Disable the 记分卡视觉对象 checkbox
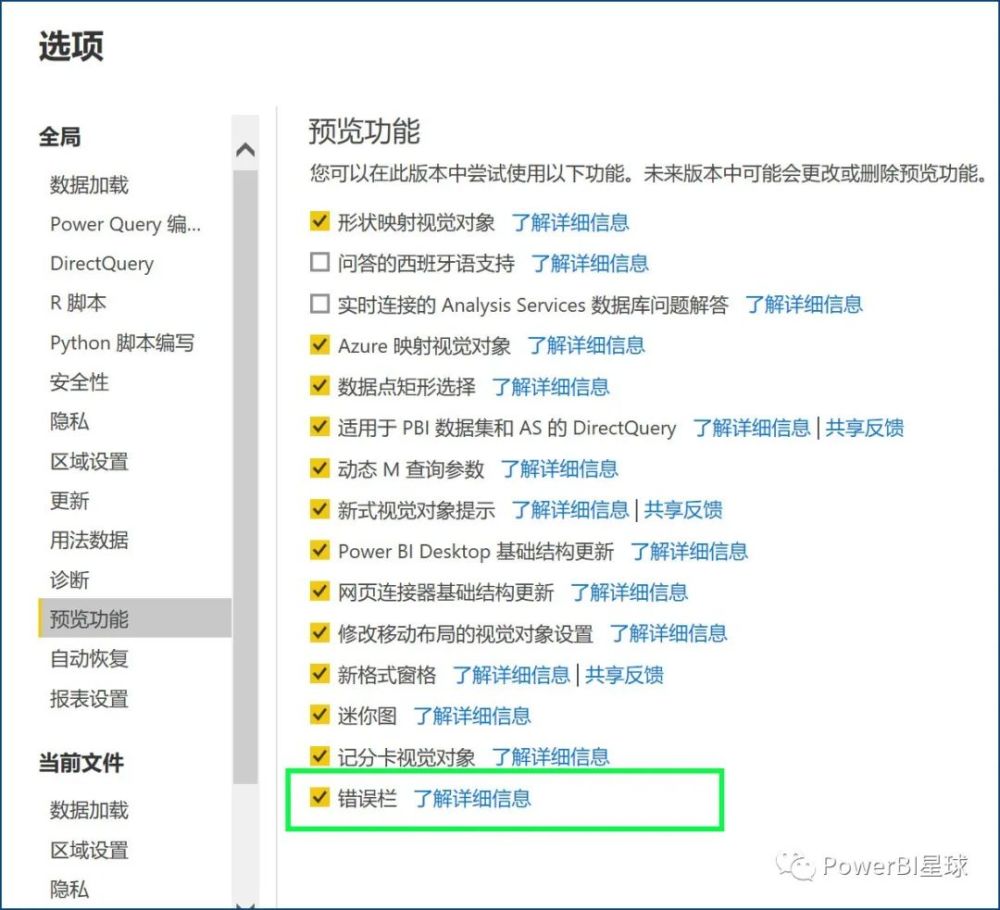The image size is (1000, 910). 320,756
